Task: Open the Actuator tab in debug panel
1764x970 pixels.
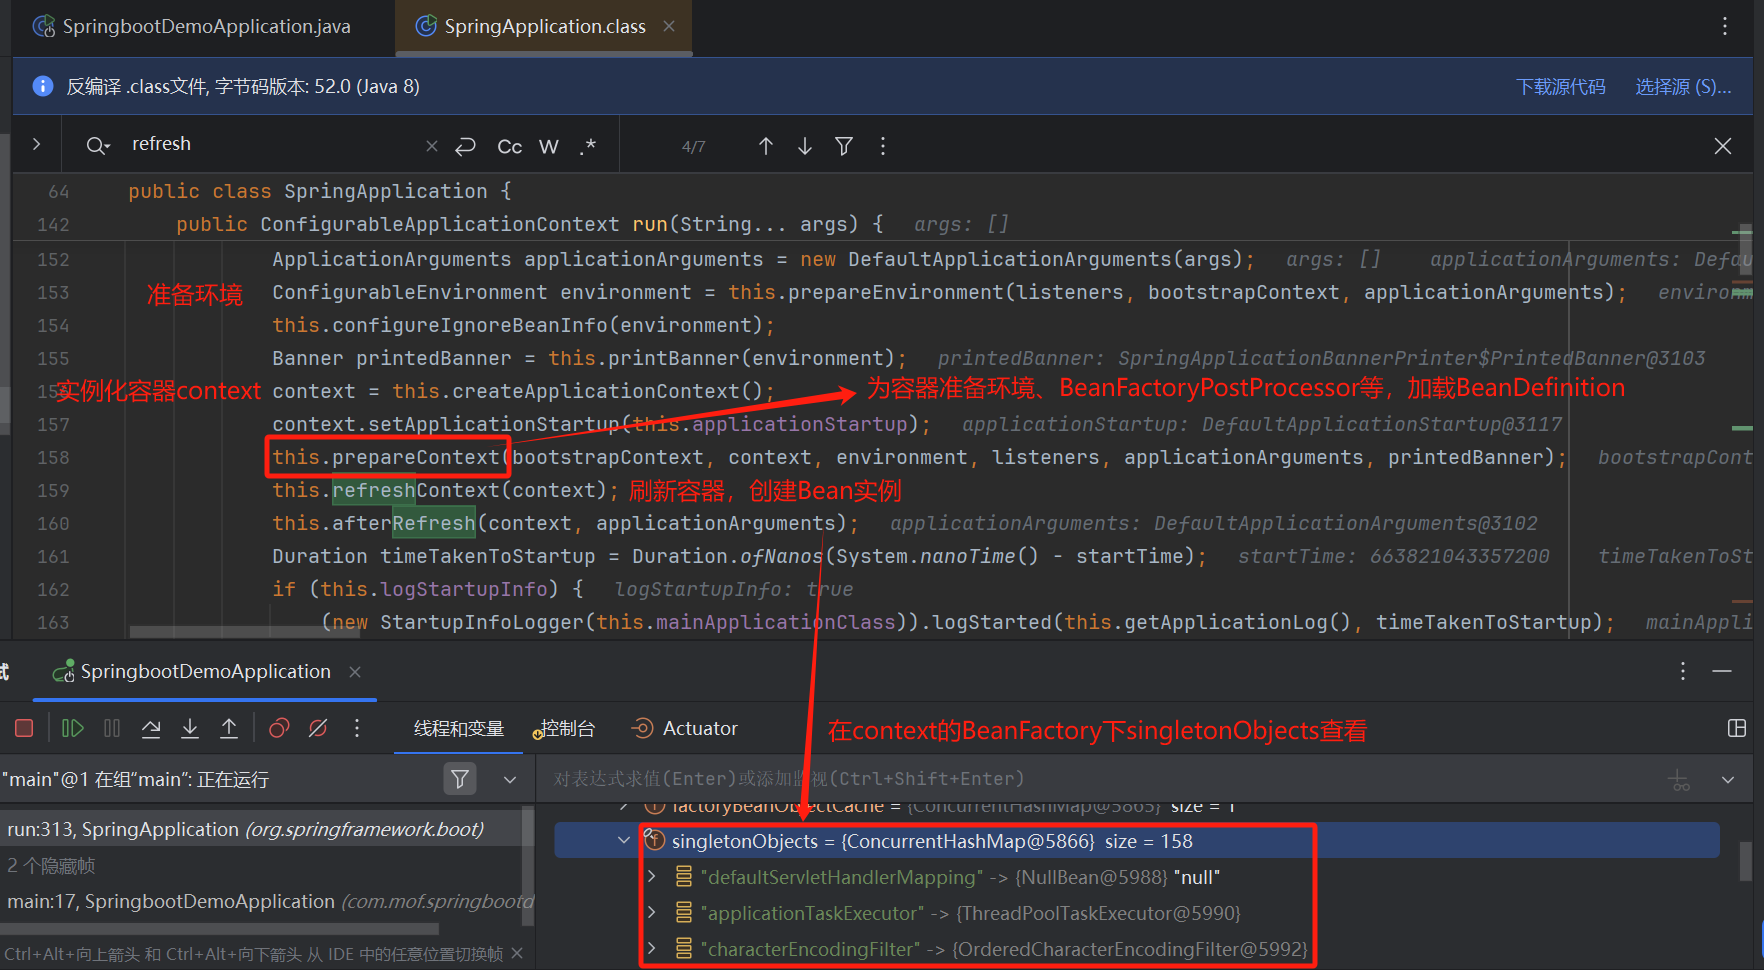Action: (699, 728)
